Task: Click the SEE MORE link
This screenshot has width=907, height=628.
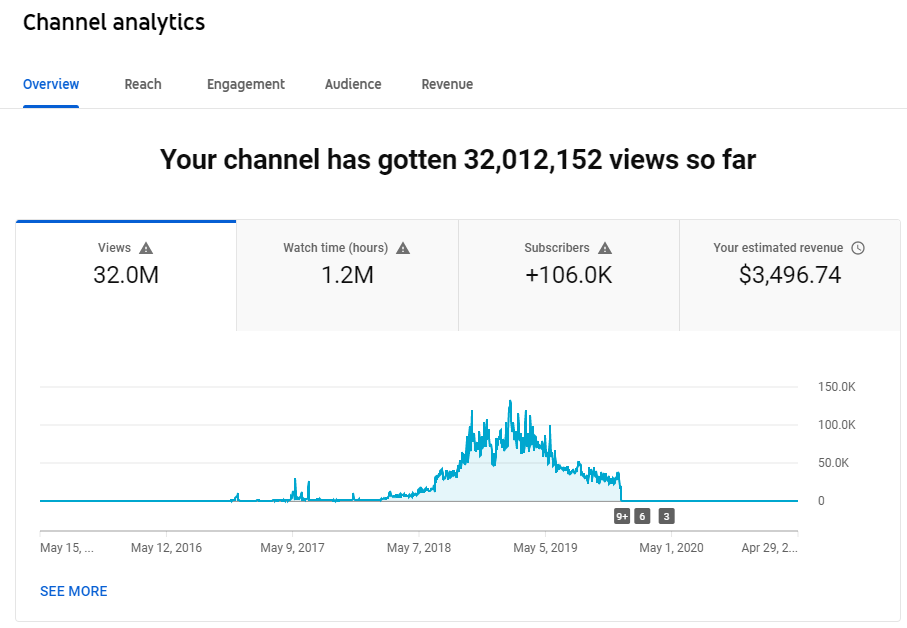Action: (x=73, y=591)
